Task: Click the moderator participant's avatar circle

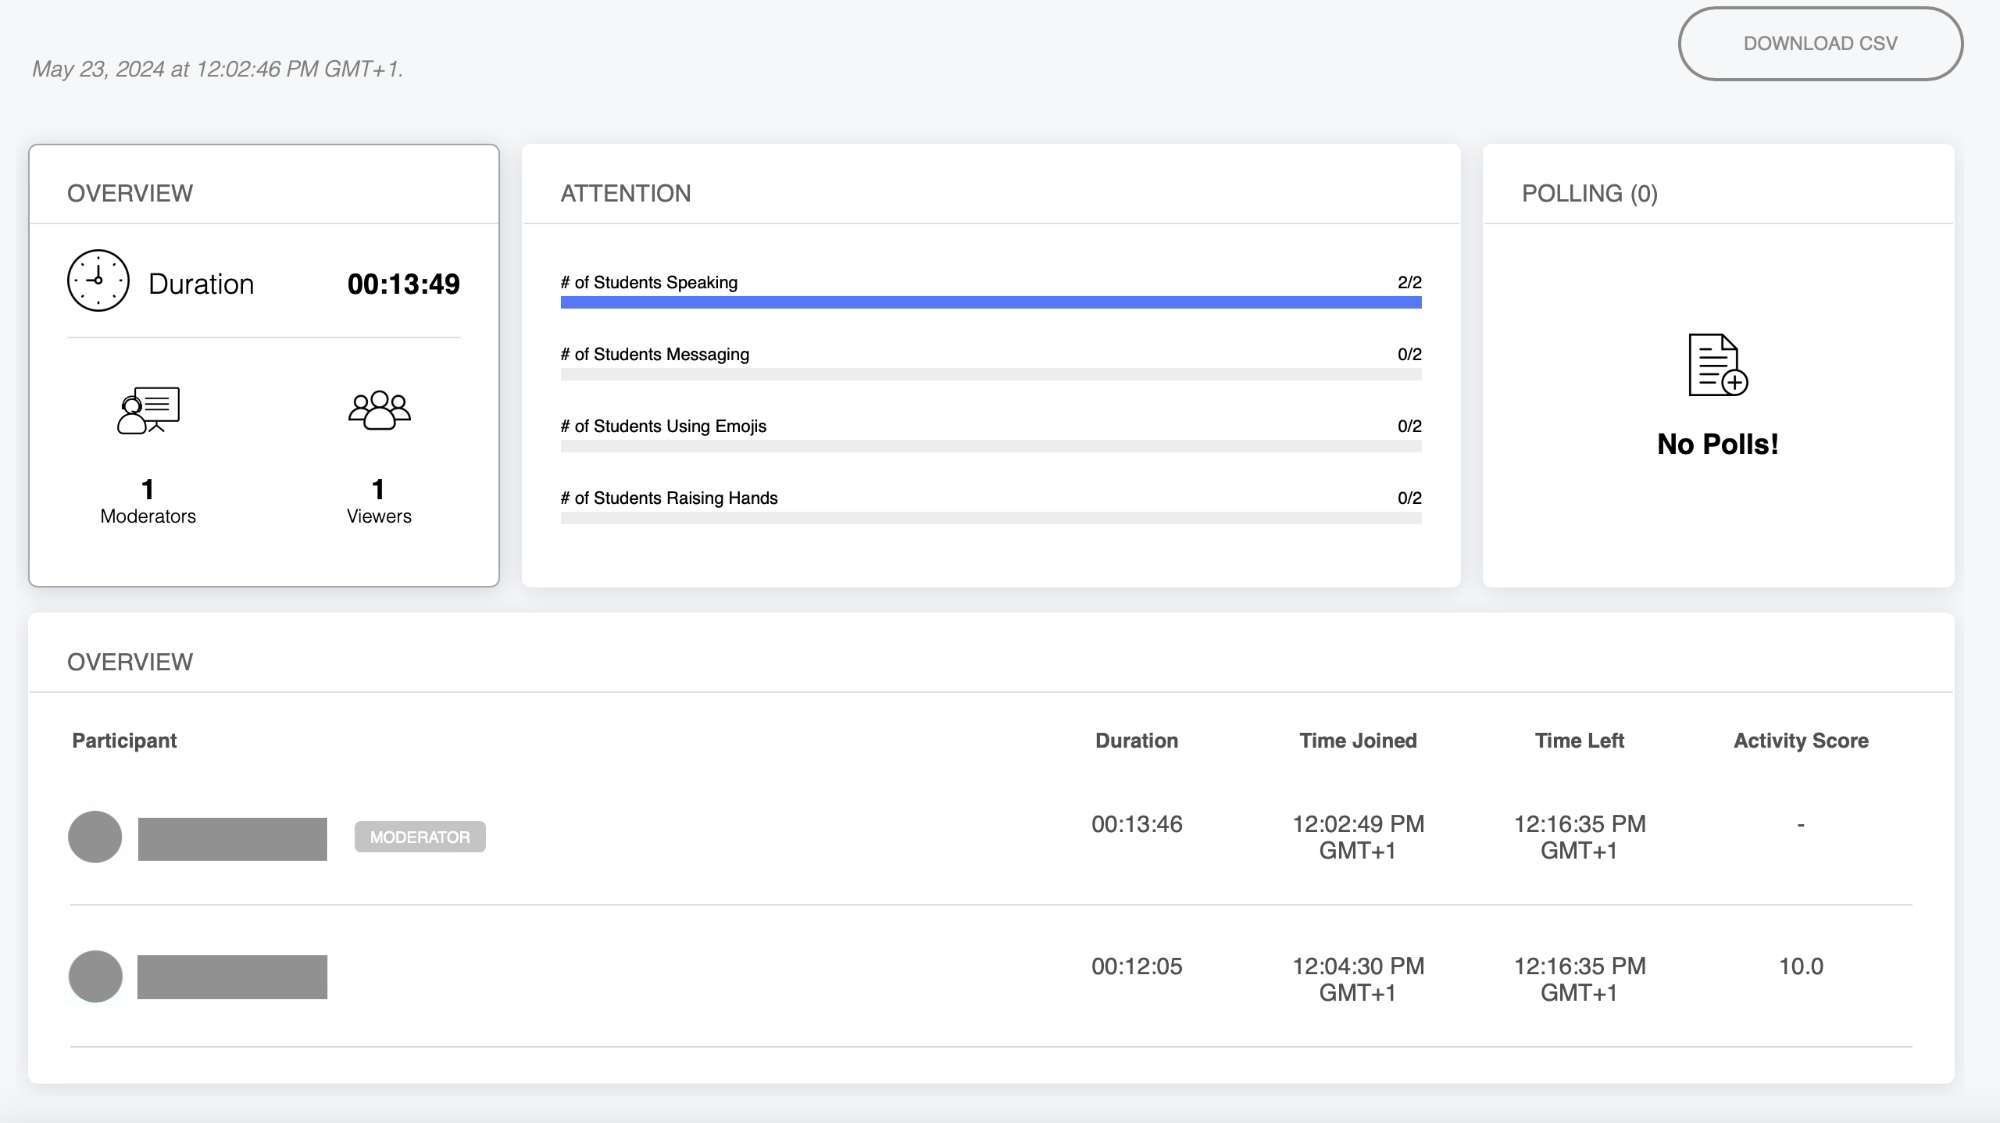Action: [x=95, y=837]
